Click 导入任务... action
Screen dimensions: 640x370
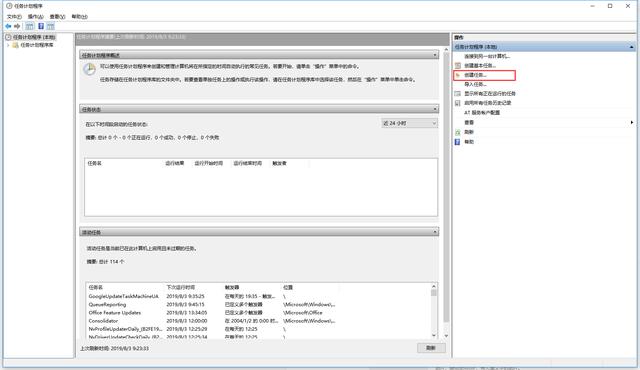476,84
